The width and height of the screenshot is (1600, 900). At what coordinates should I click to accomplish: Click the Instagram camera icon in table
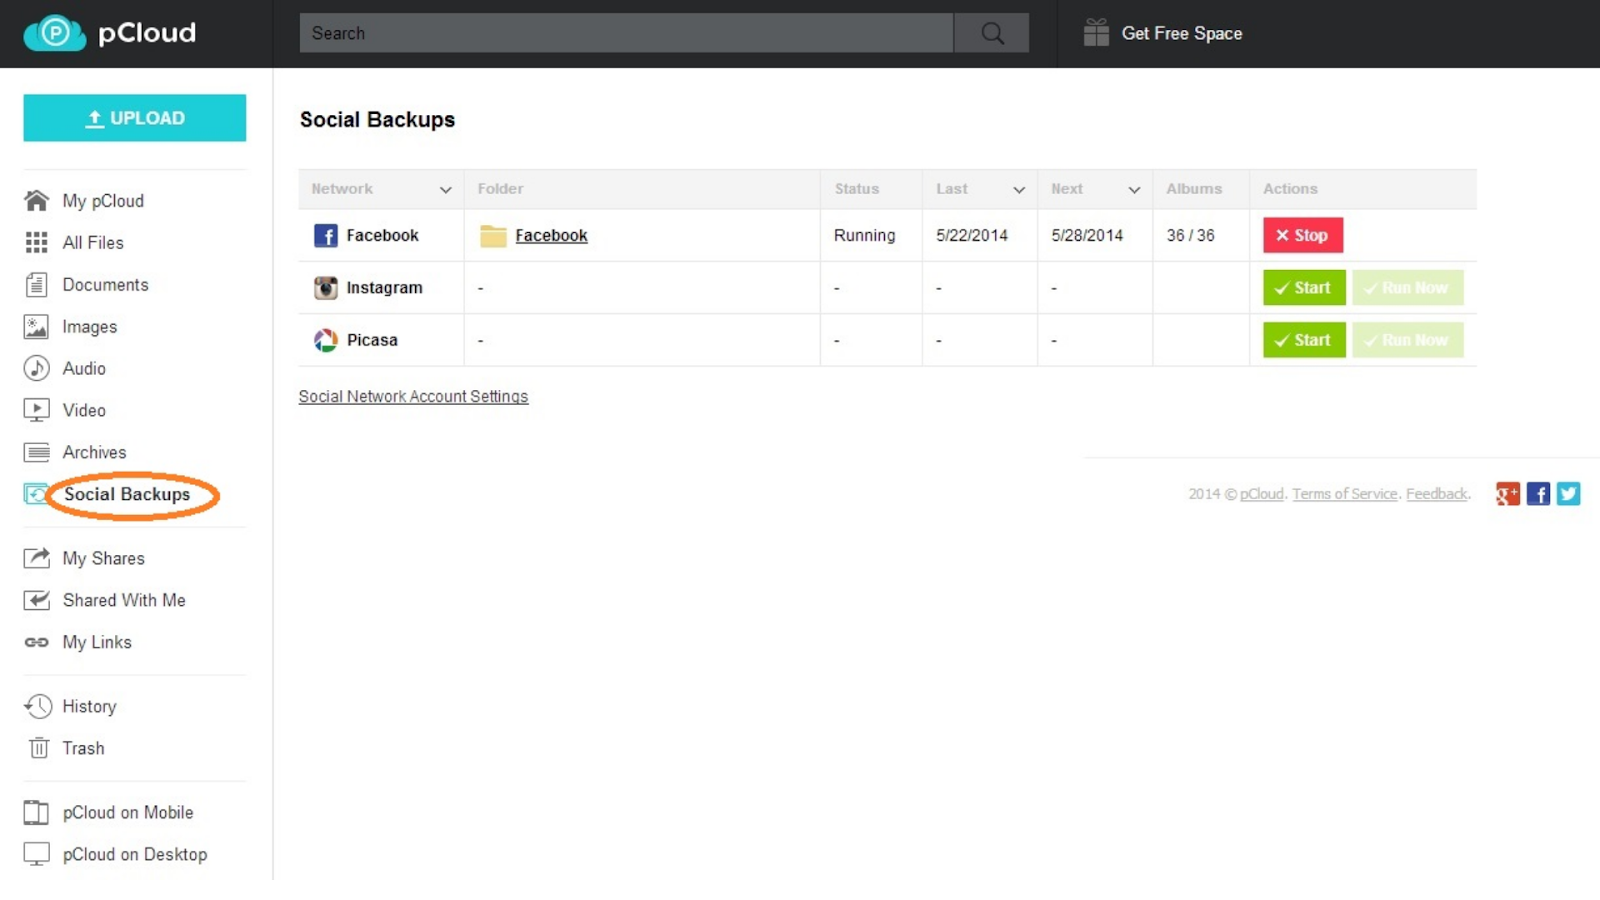tap(326, 288)
